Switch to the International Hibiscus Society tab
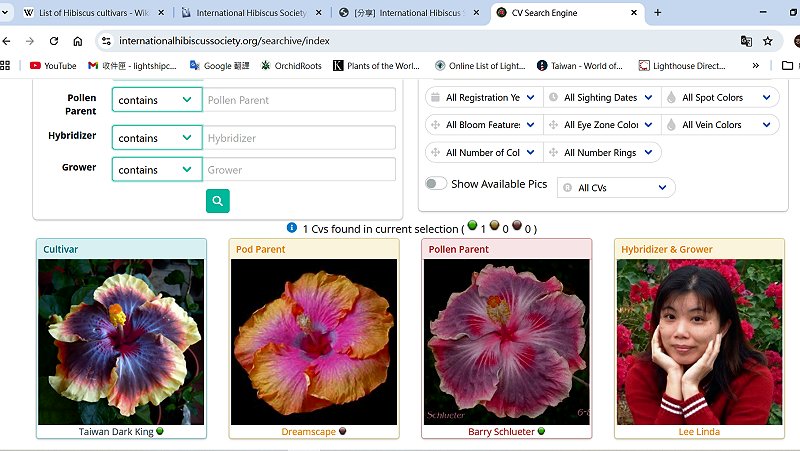 coord(251,13)
